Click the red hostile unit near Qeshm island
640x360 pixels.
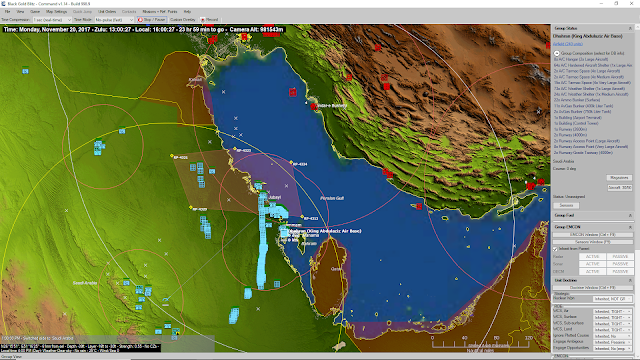click(x=531, y=186)
